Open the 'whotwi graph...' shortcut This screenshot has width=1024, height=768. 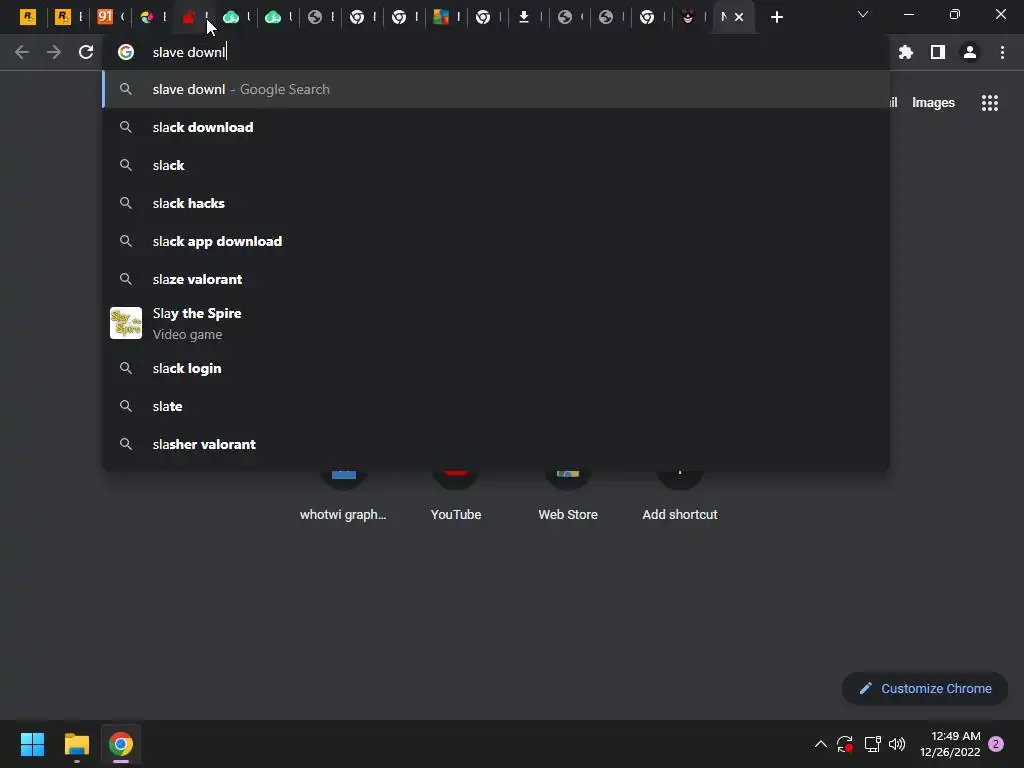[x=343, y=496]
